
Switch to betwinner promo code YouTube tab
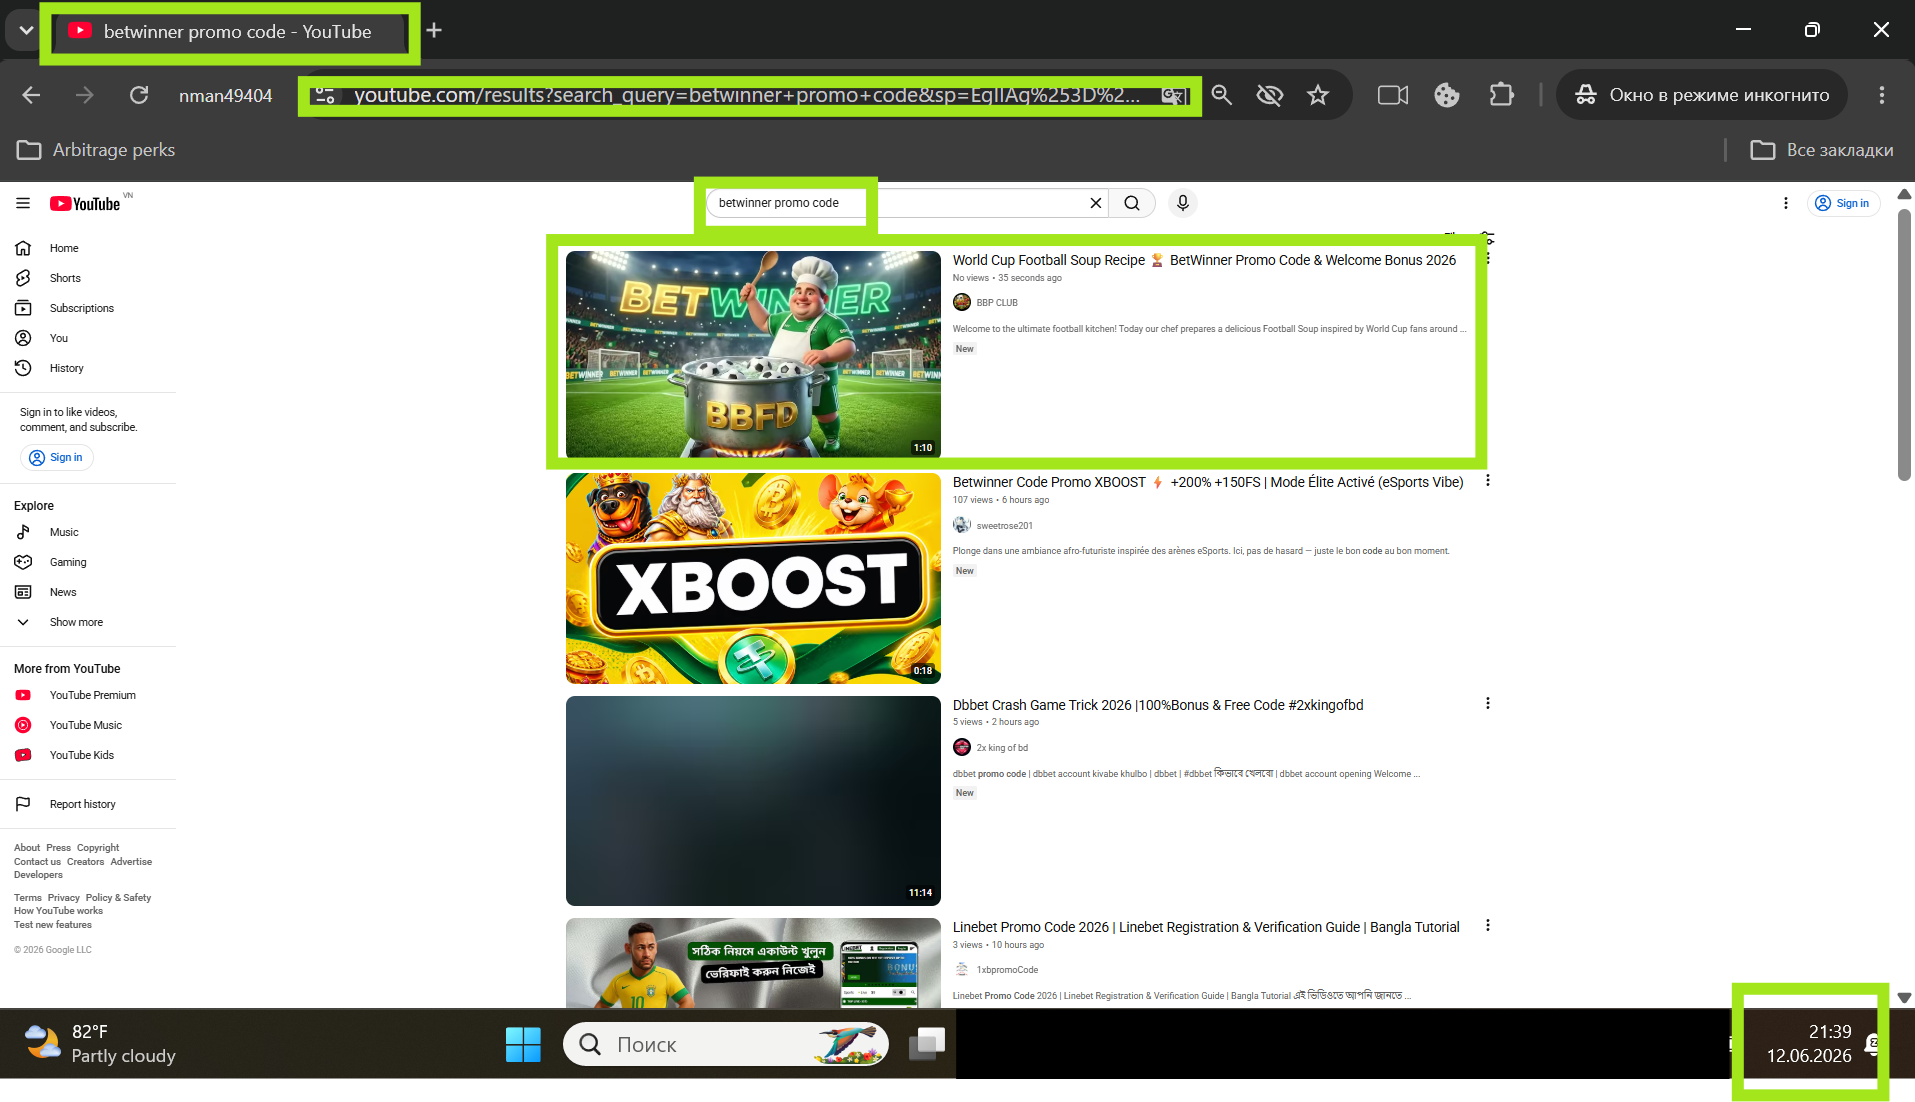coord(230,32)
